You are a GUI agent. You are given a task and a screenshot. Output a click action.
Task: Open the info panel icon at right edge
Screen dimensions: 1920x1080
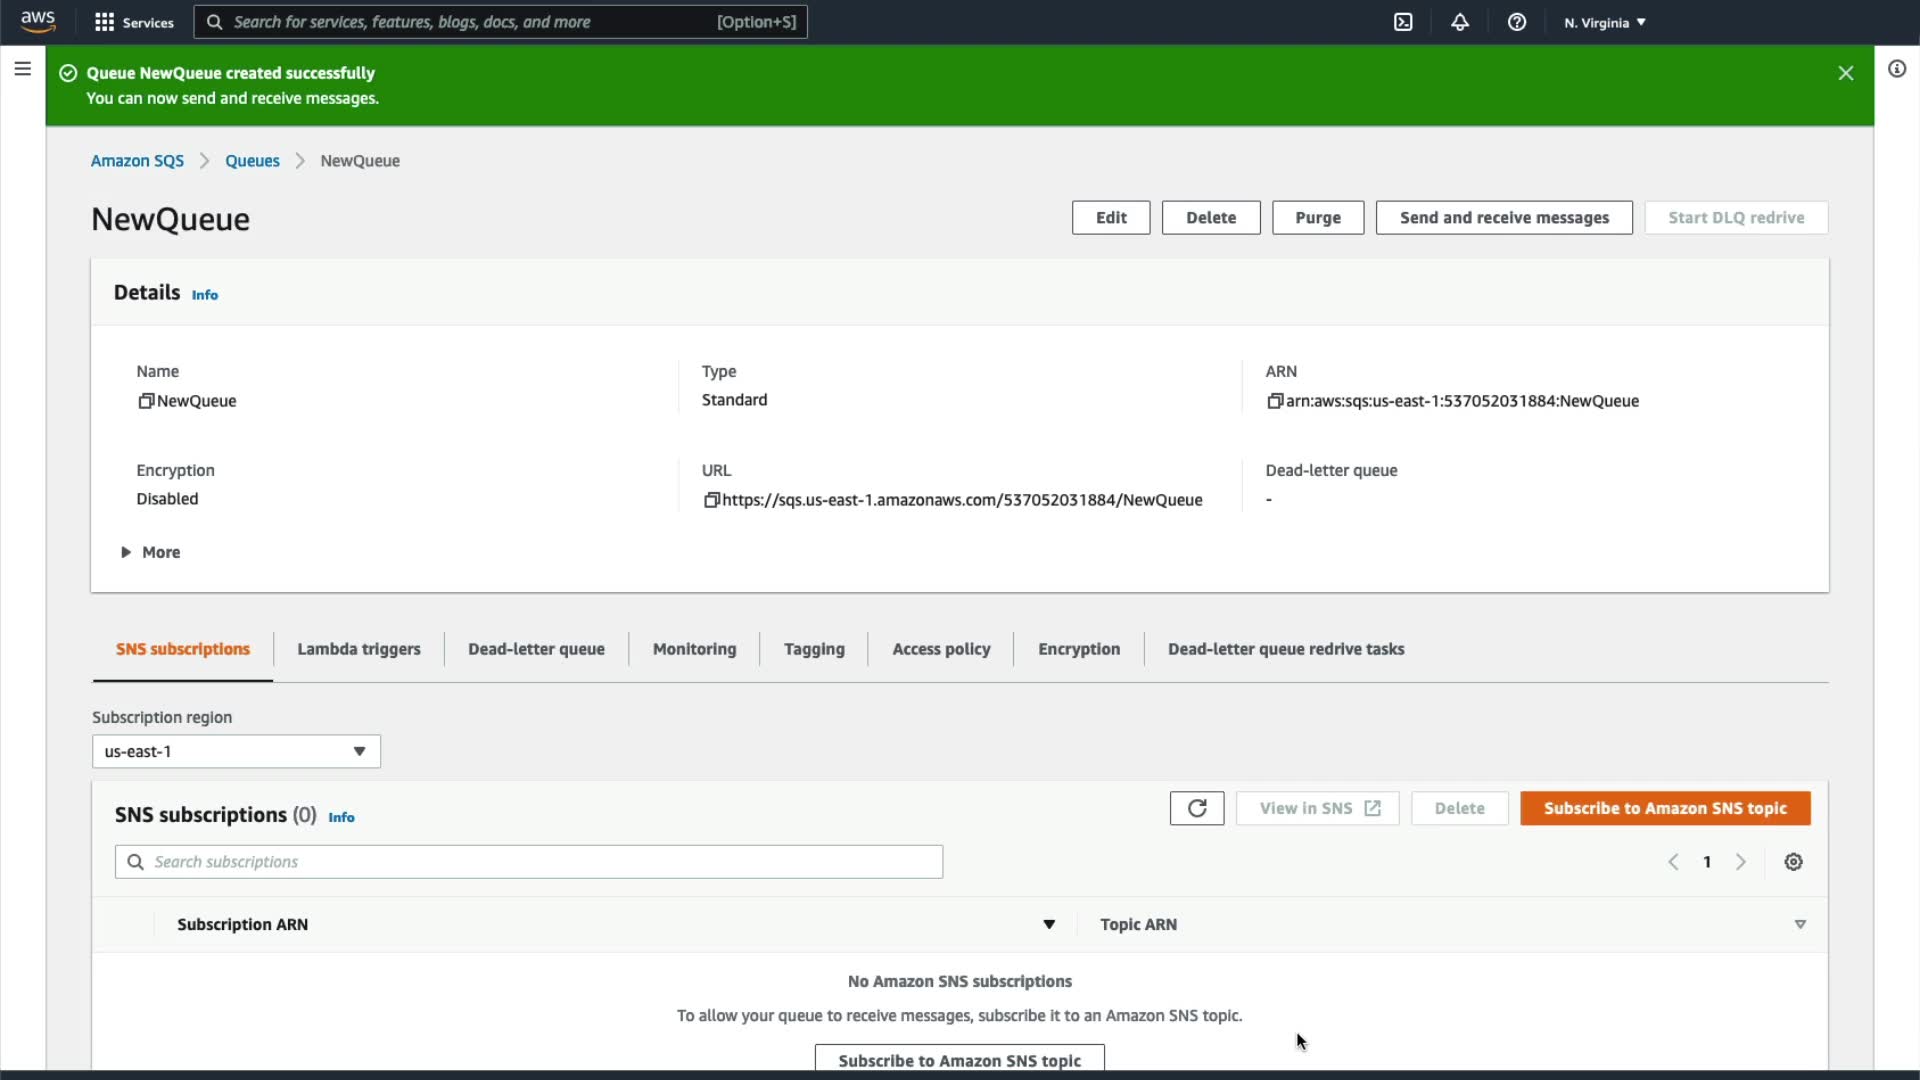tap(1897, 69)
